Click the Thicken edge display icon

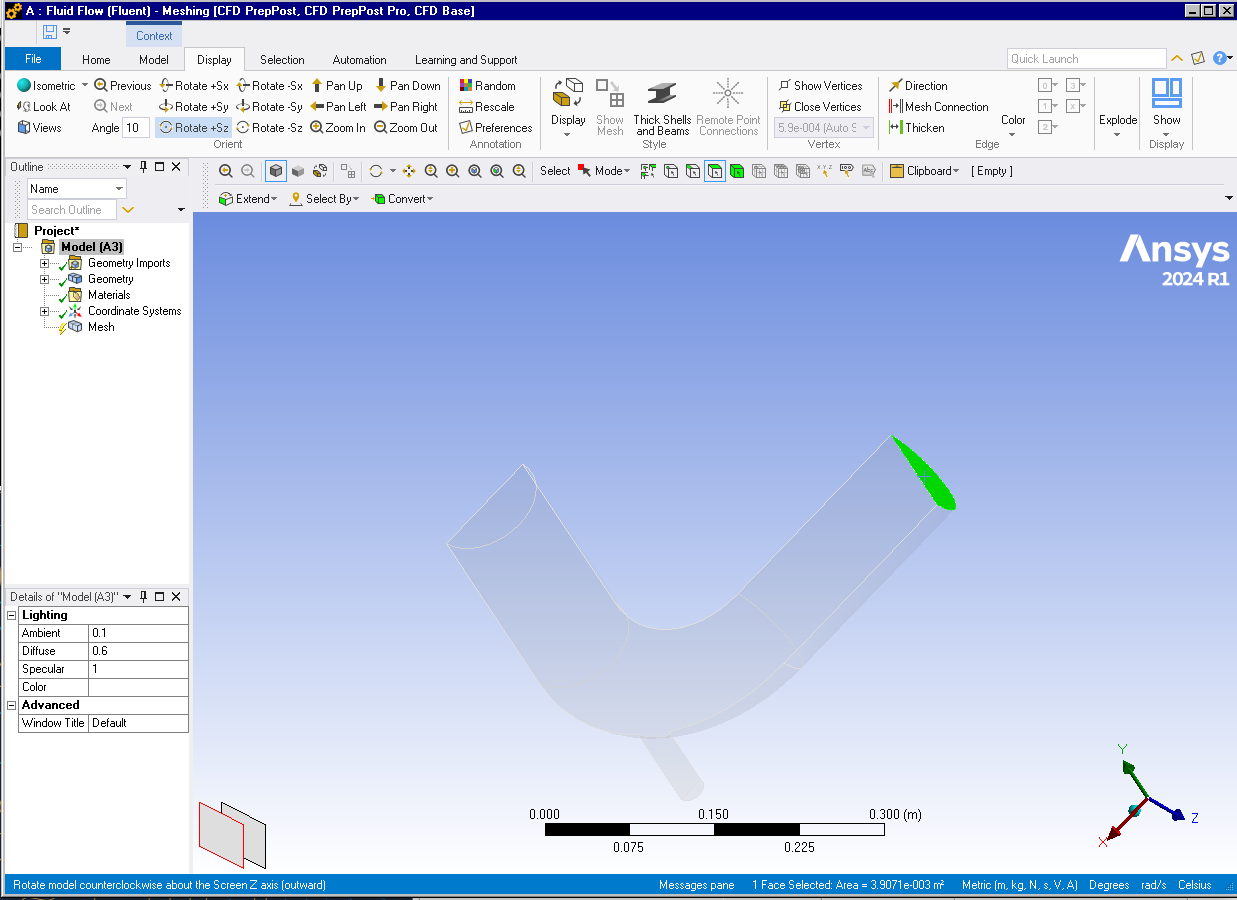[x=896, y=128]
